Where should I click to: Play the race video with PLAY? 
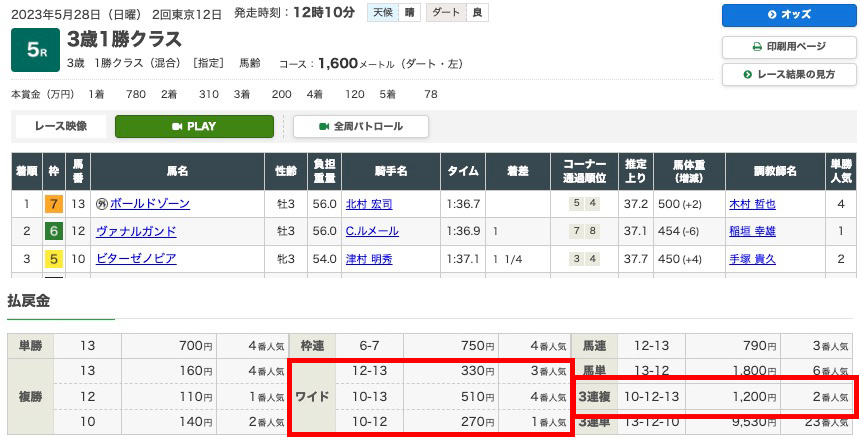coord(194,126)
